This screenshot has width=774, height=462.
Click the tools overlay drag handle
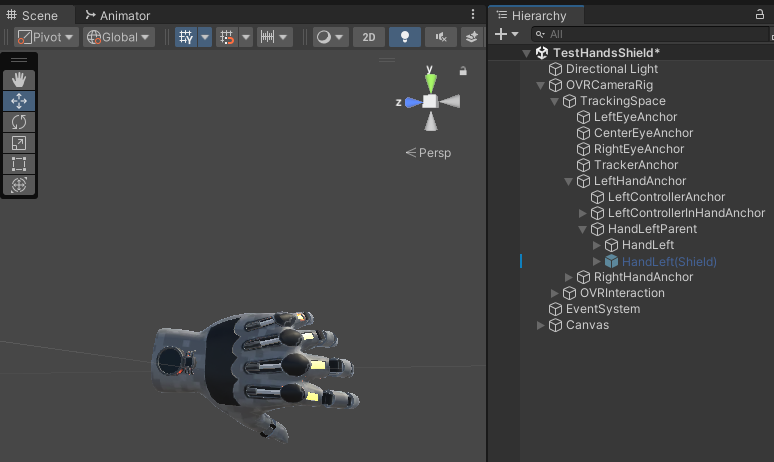click(x=19, y=60)
